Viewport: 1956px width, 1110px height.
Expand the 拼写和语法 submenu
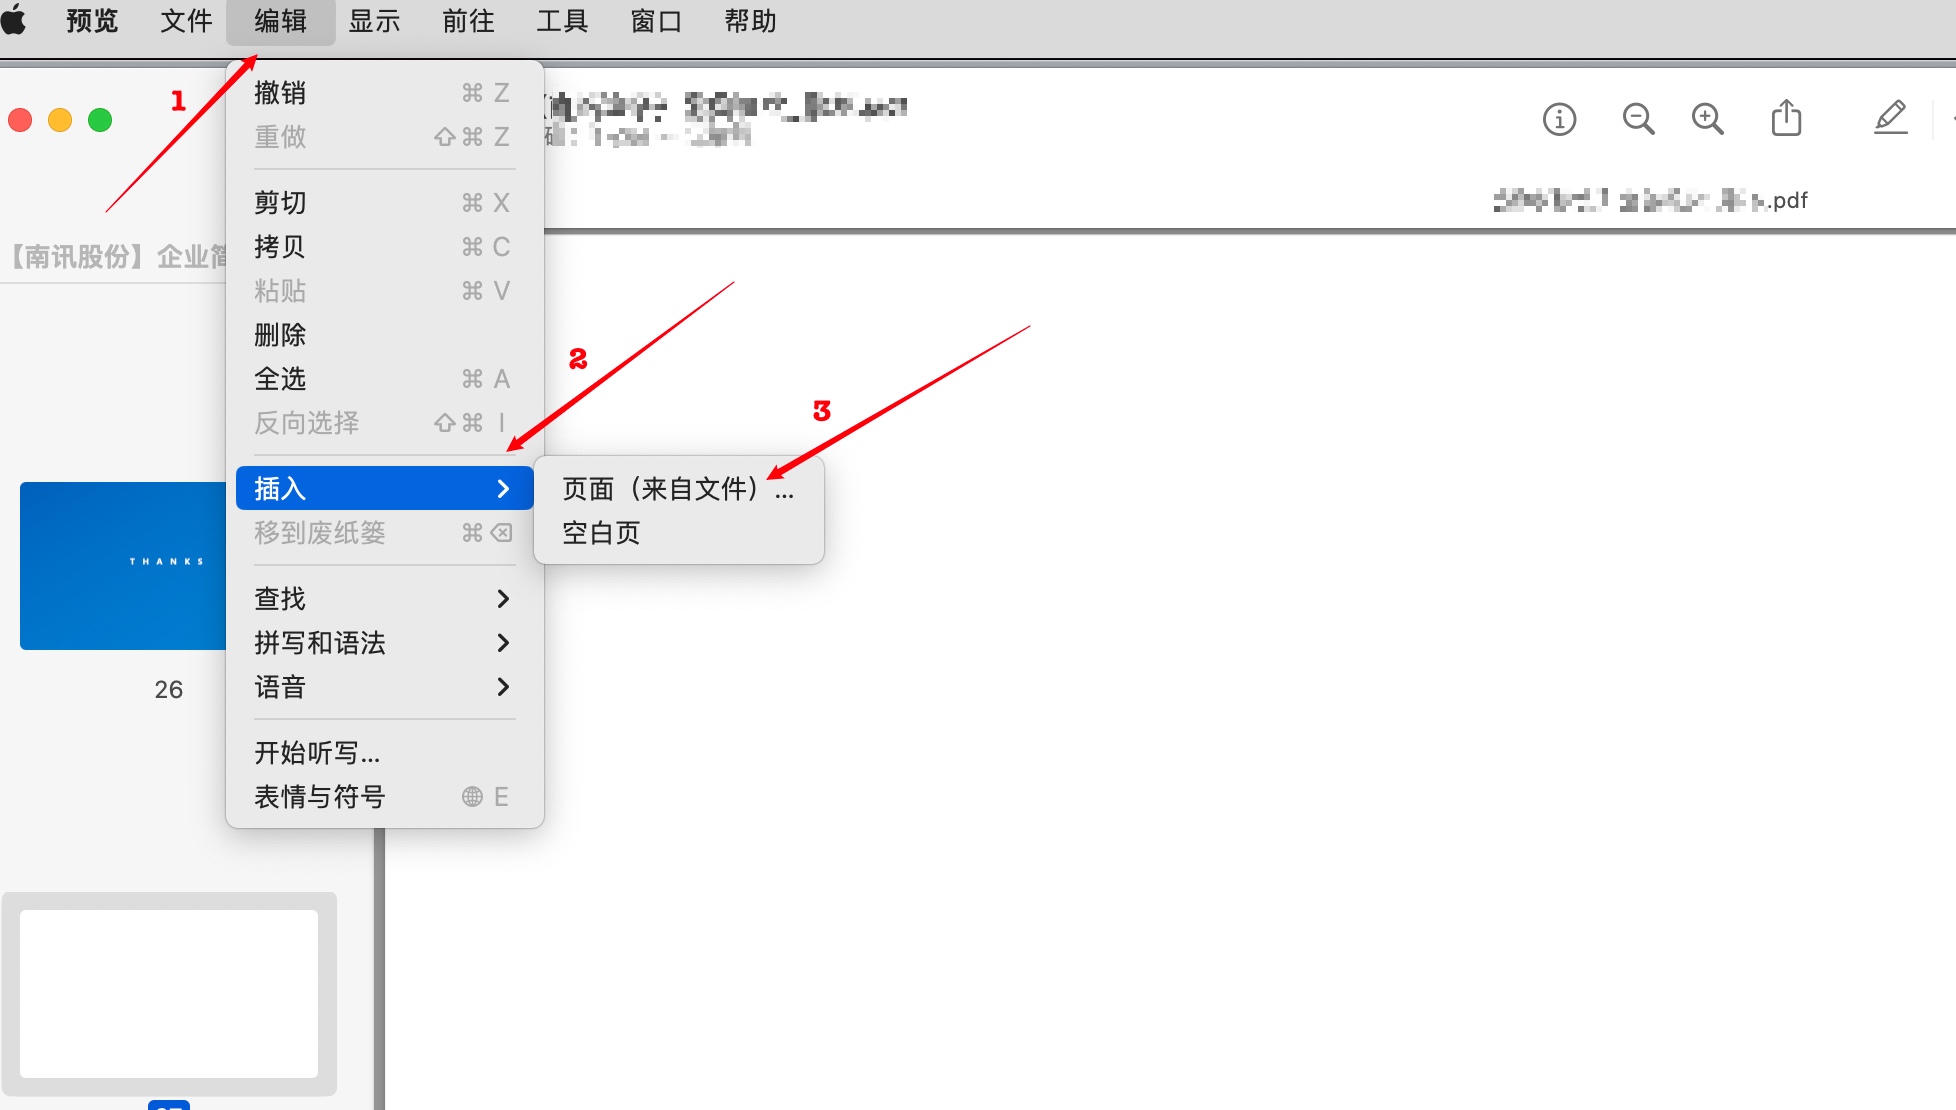385,643
